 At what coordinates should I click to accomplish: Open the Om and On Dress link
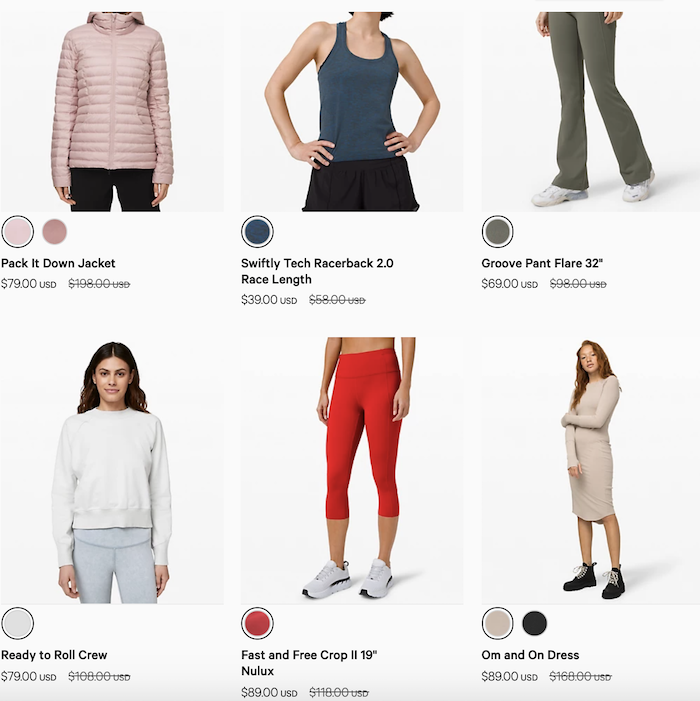[530, 655]
